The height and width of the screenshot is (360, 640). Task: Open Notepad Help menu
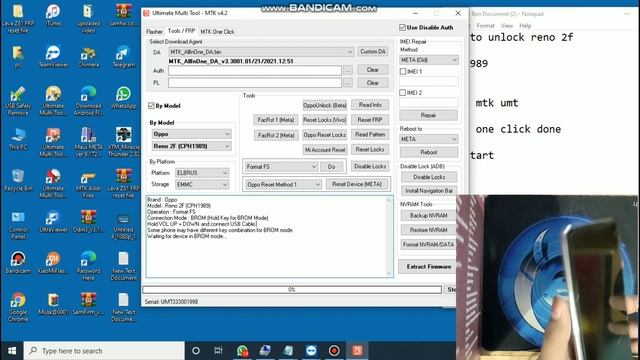pos(525,25)
